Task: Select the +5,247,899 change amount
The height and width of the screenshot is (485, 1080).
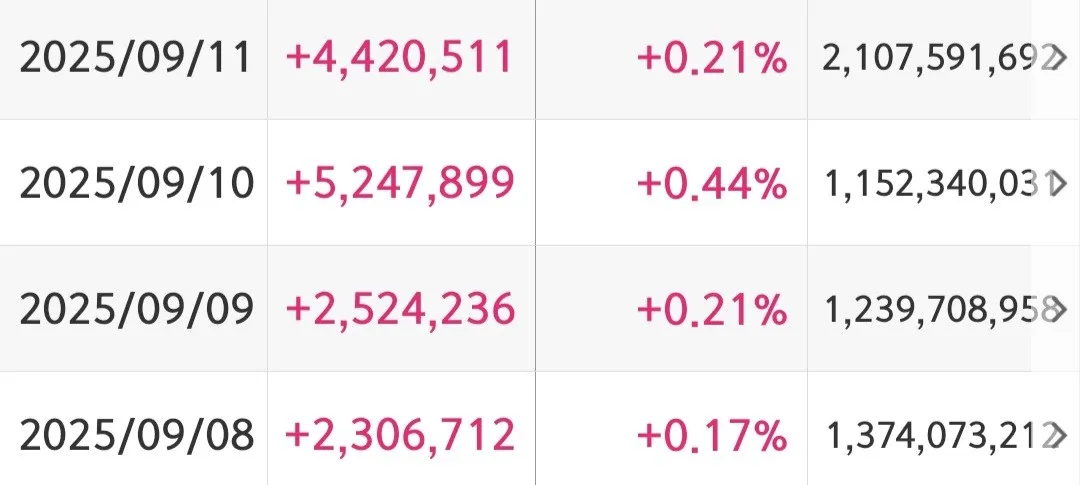Action: pyautogui.click(x=400, y=183)
